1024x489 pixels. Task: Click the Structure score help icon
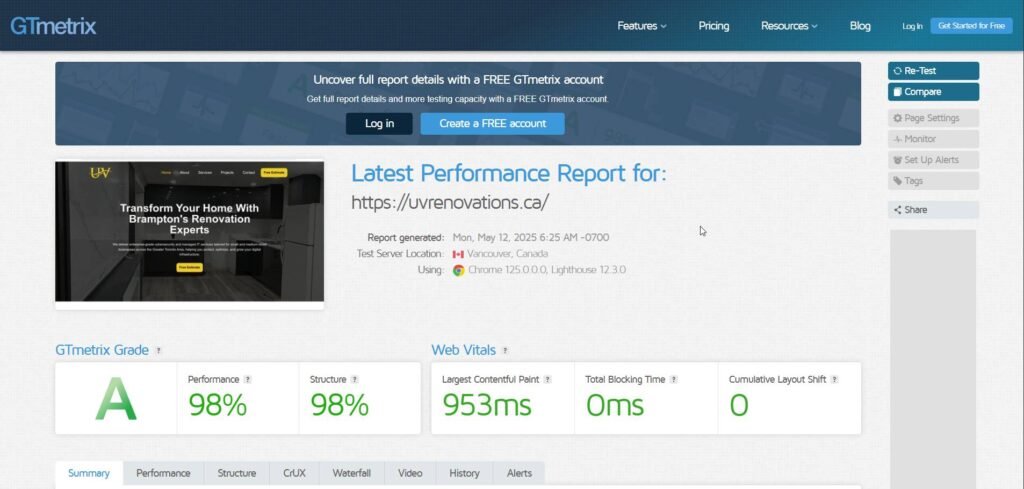[355, 379]
